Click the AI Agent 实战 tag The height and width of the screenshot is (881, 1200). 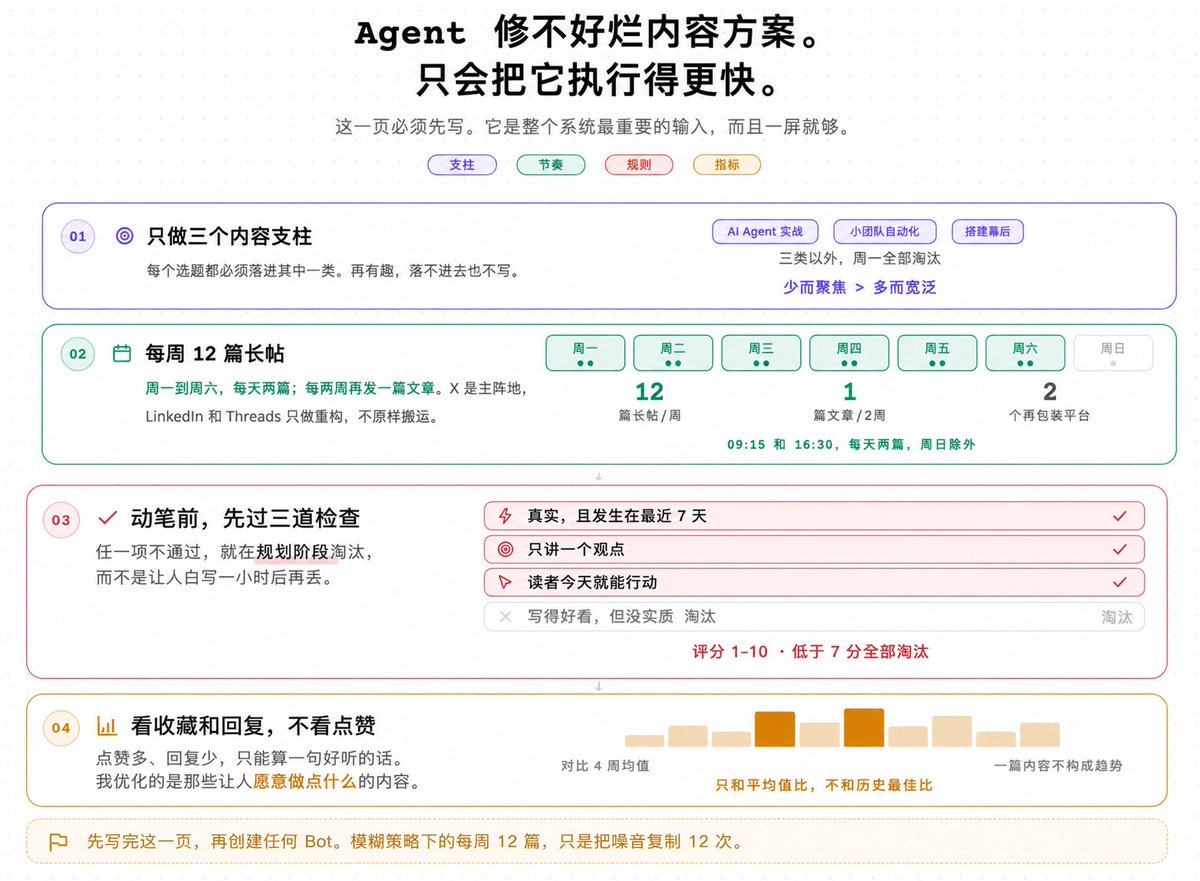tap(765, 232)
